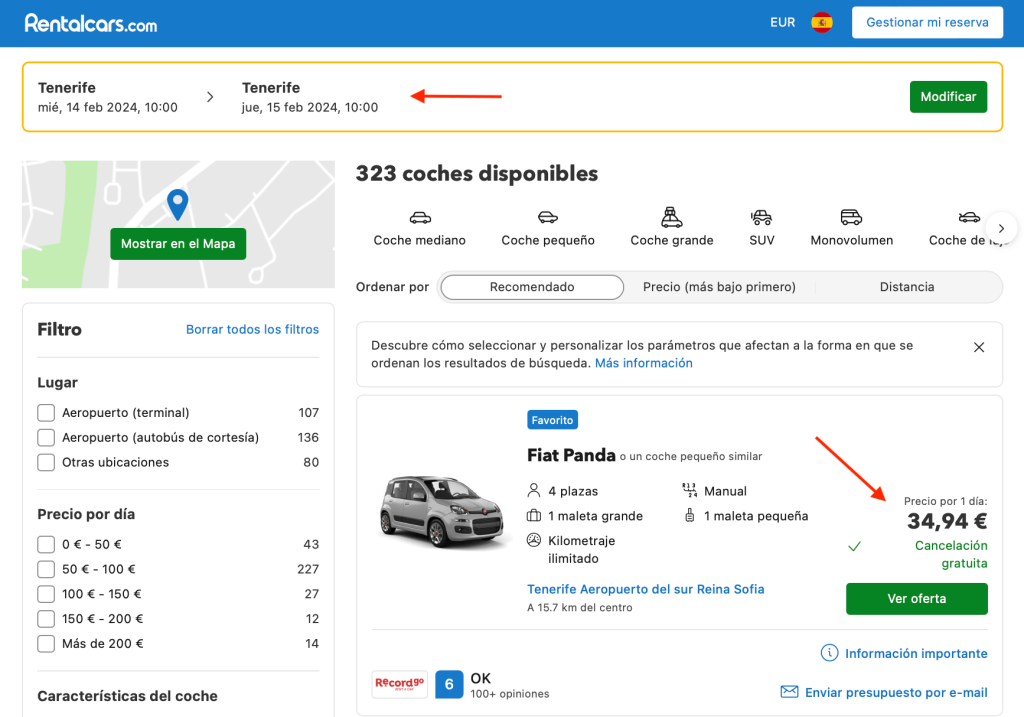
Task: Click the 100+ opiniones text
Action: [x=509, y=694]
